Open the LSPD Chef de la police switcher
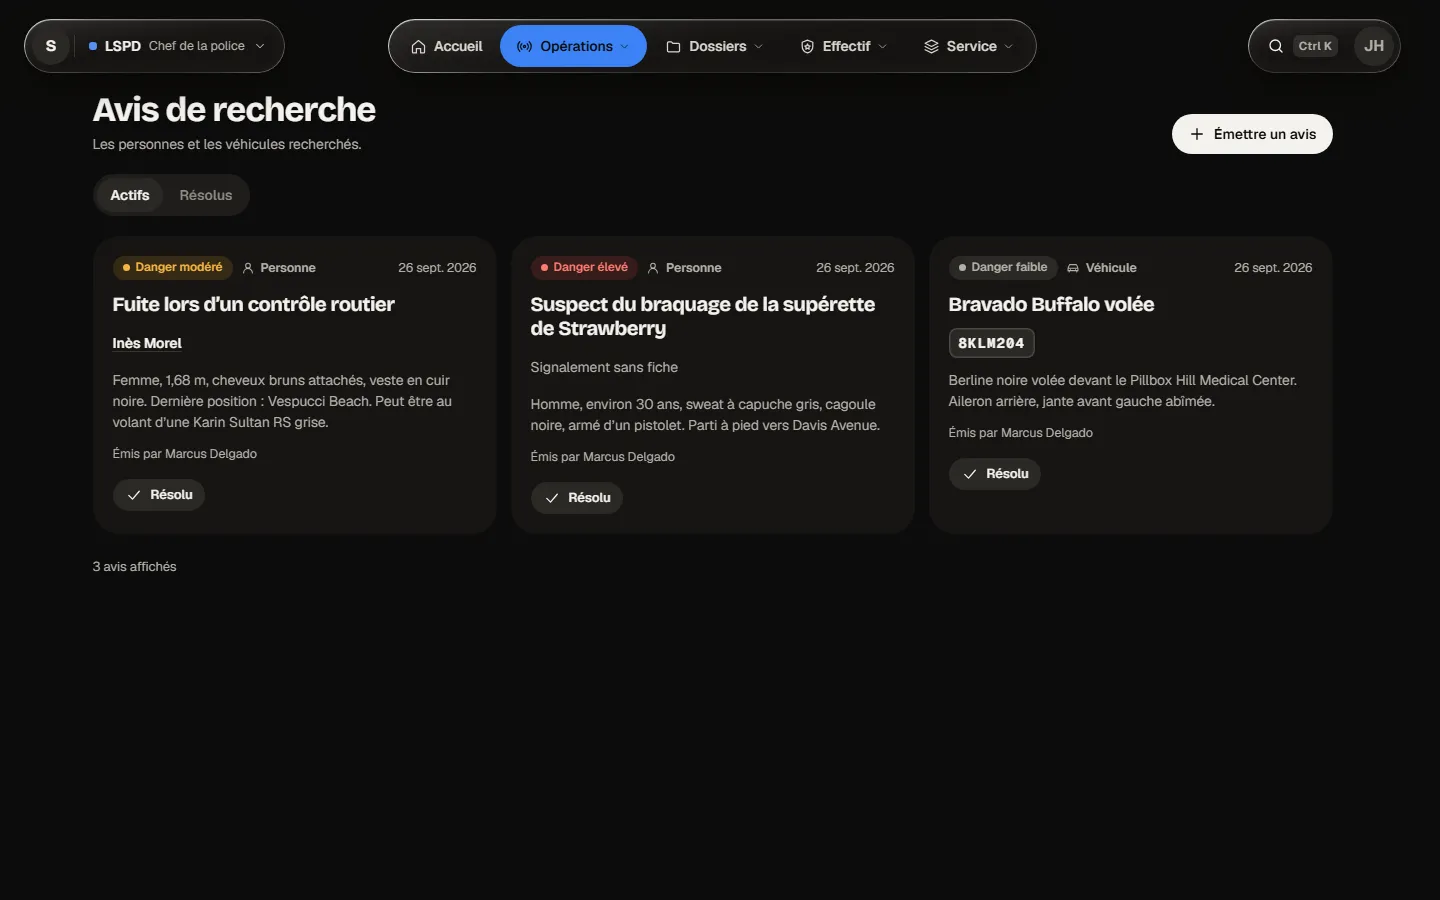 [x=177, y=46]
